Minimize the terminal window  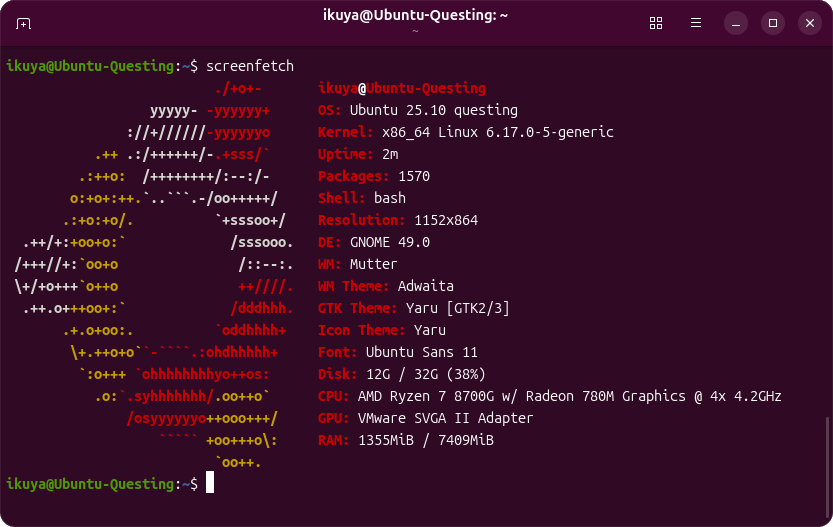pyautogui.click(x=735, y=23)
